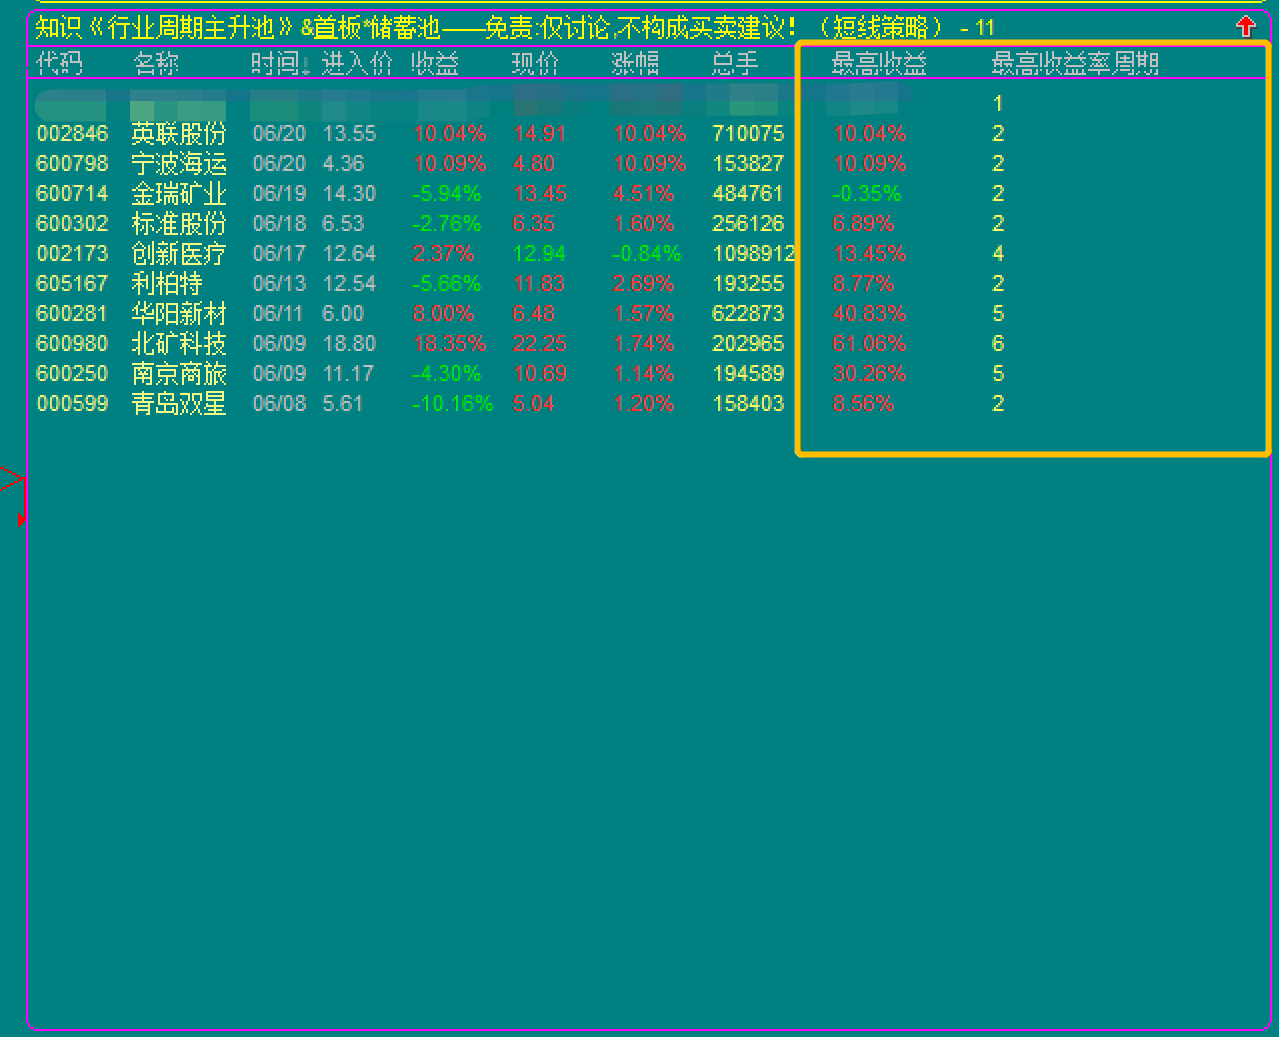1279x1037 pixels.
Task: Click highest return -0.35%
Action: click(x=866, y=194)
